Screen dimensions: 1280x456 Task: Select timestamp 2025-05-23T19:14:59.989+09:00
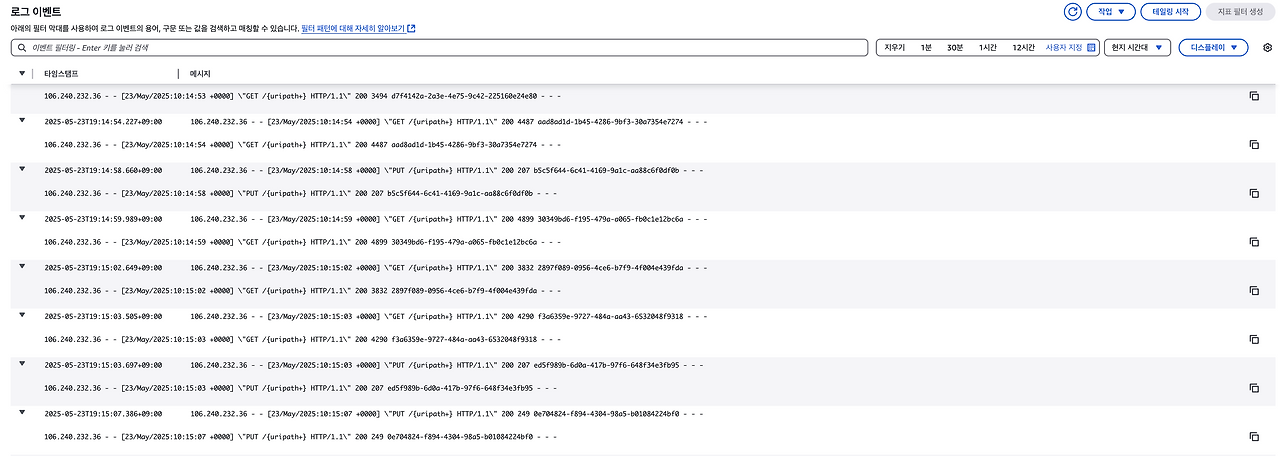pyautogui.click(x=103, y=218)
